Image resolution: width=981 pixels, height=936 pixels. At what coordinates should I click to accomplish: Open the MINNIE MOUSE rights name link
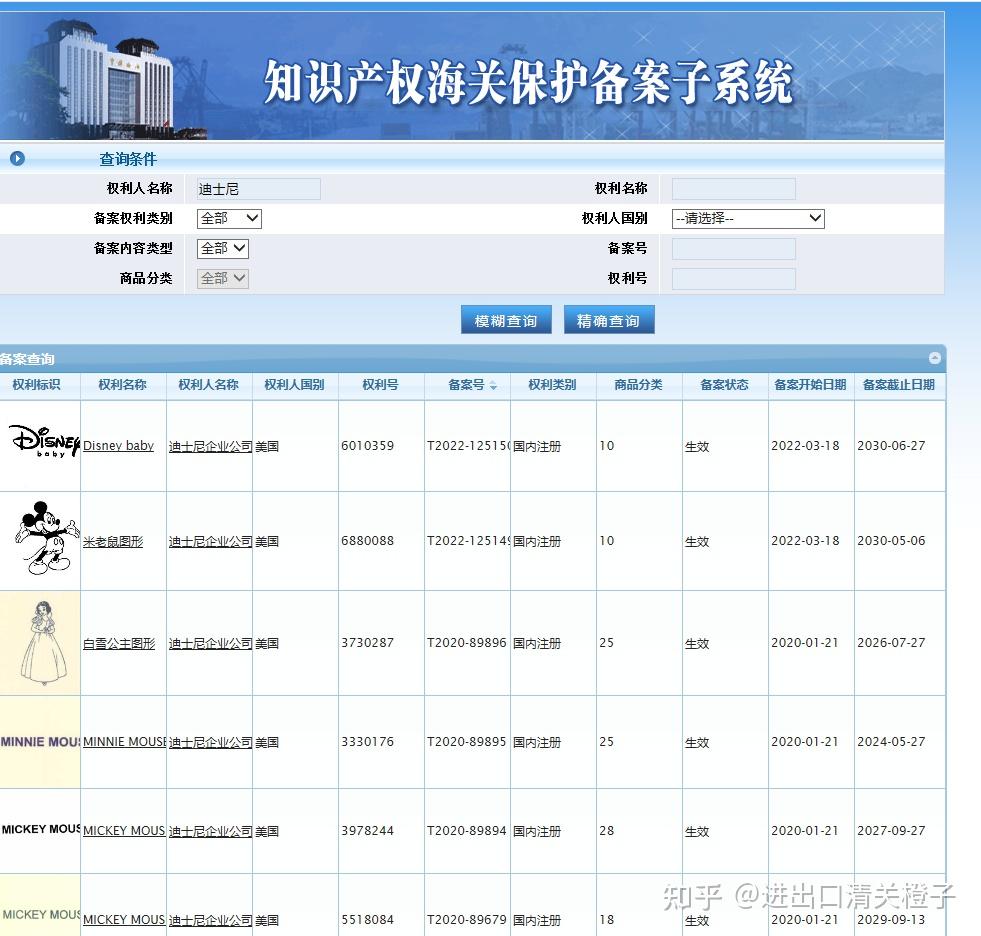click(124, 742)
